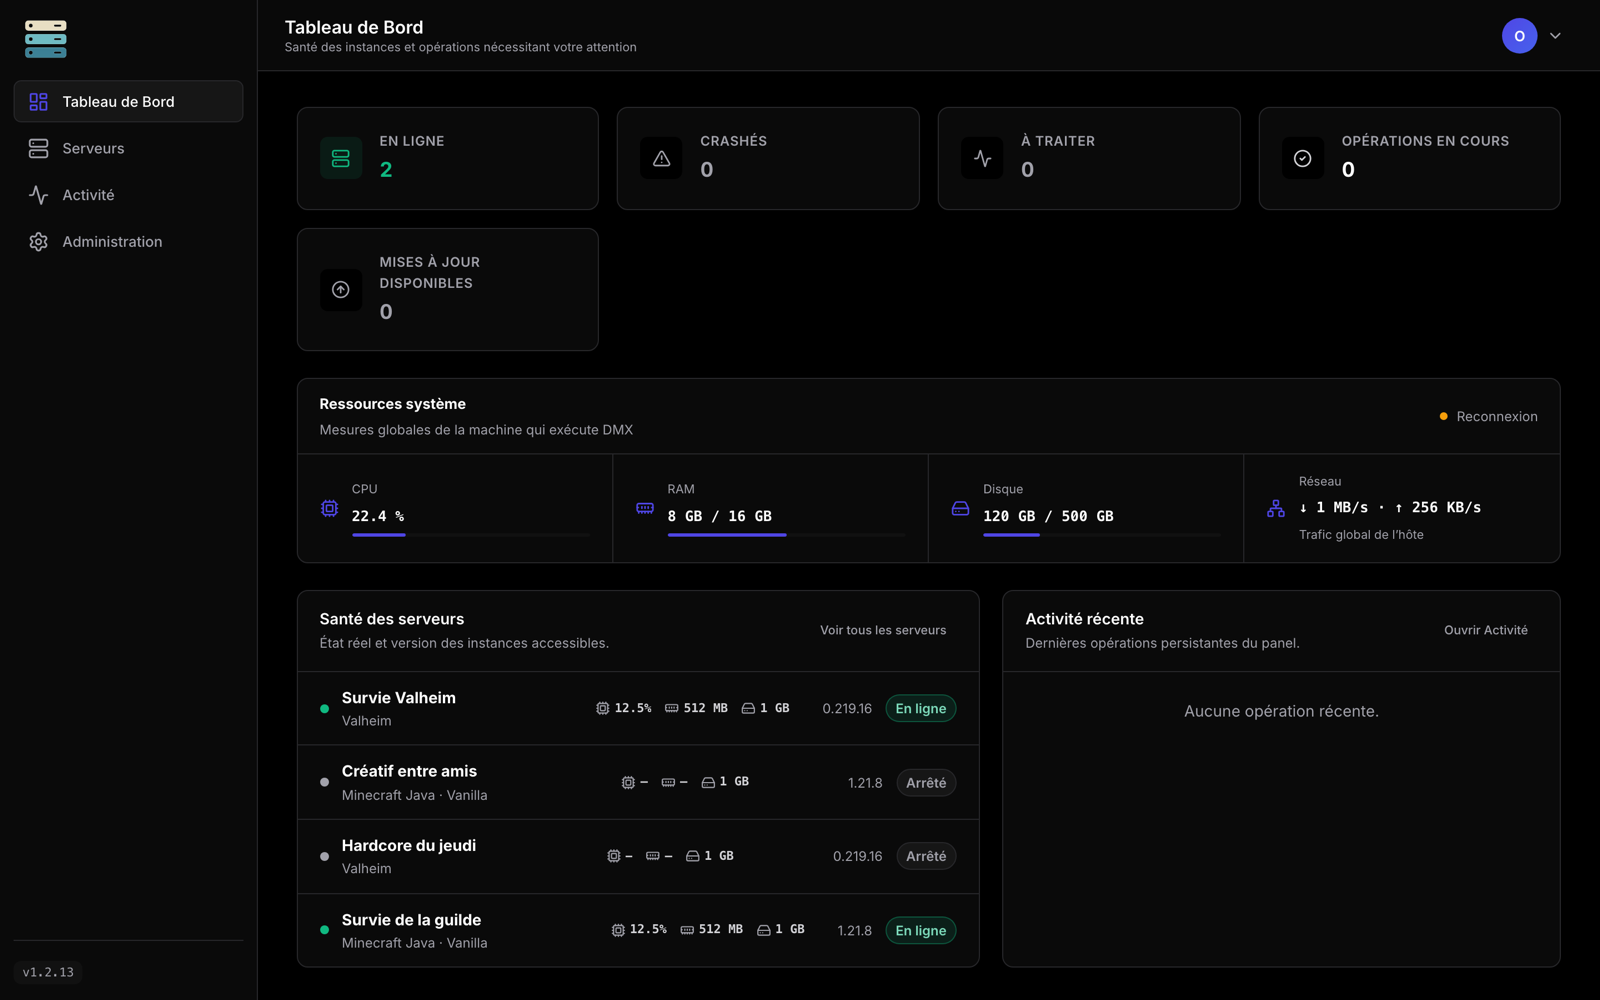
Task: Click version 0.219.16 in Survie Valheim row
Action: click(x=847, y=708)
